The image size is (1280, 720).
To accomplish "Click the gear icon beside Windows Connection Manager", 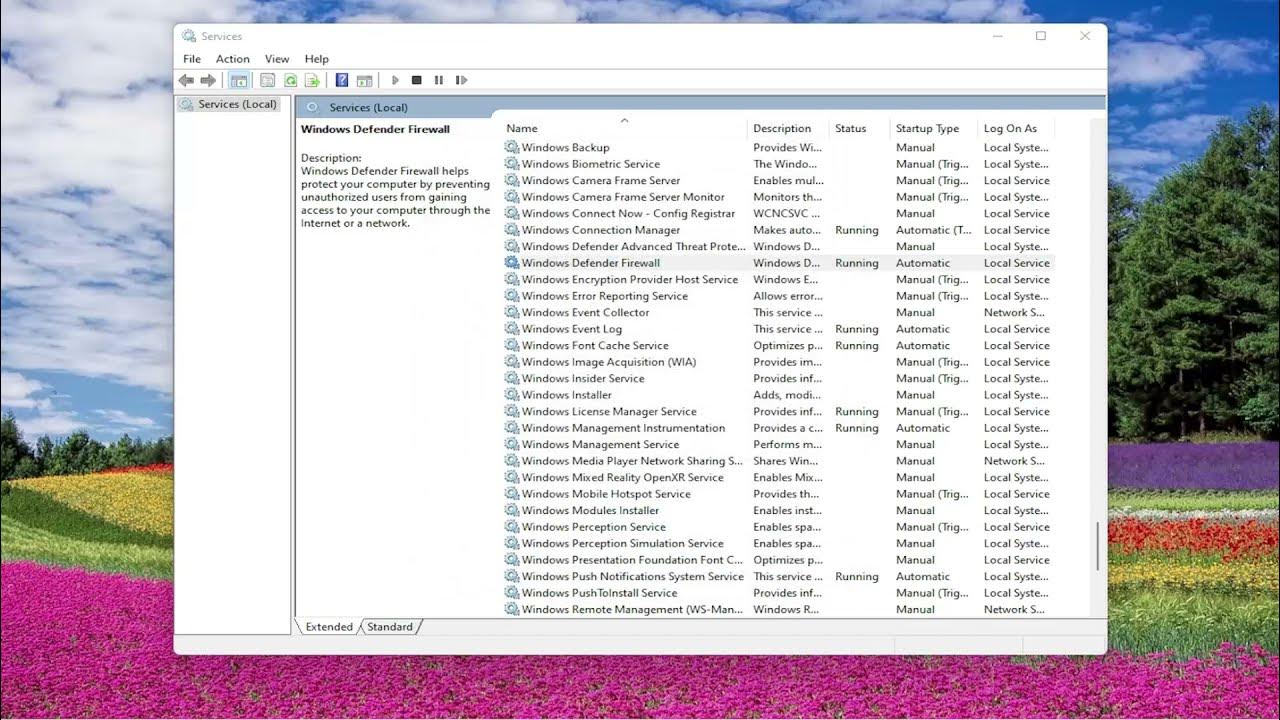I will tap(512, 230).
